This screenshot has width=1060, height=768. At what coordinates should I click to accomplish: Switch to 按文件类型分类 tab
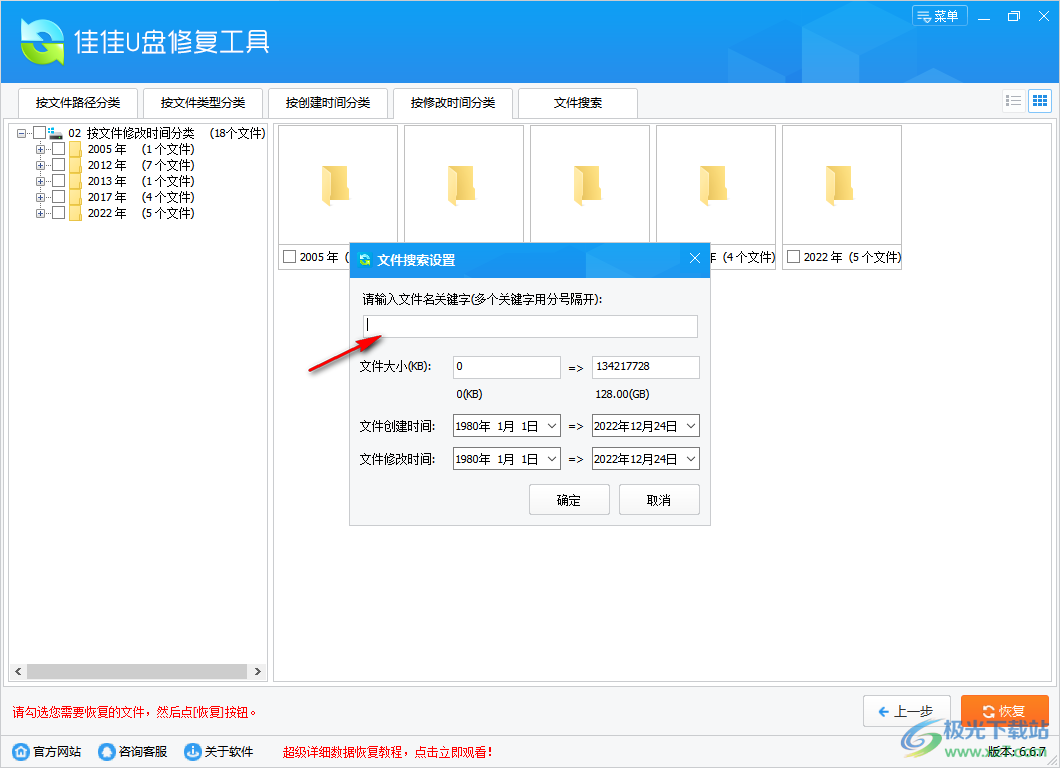203,103
